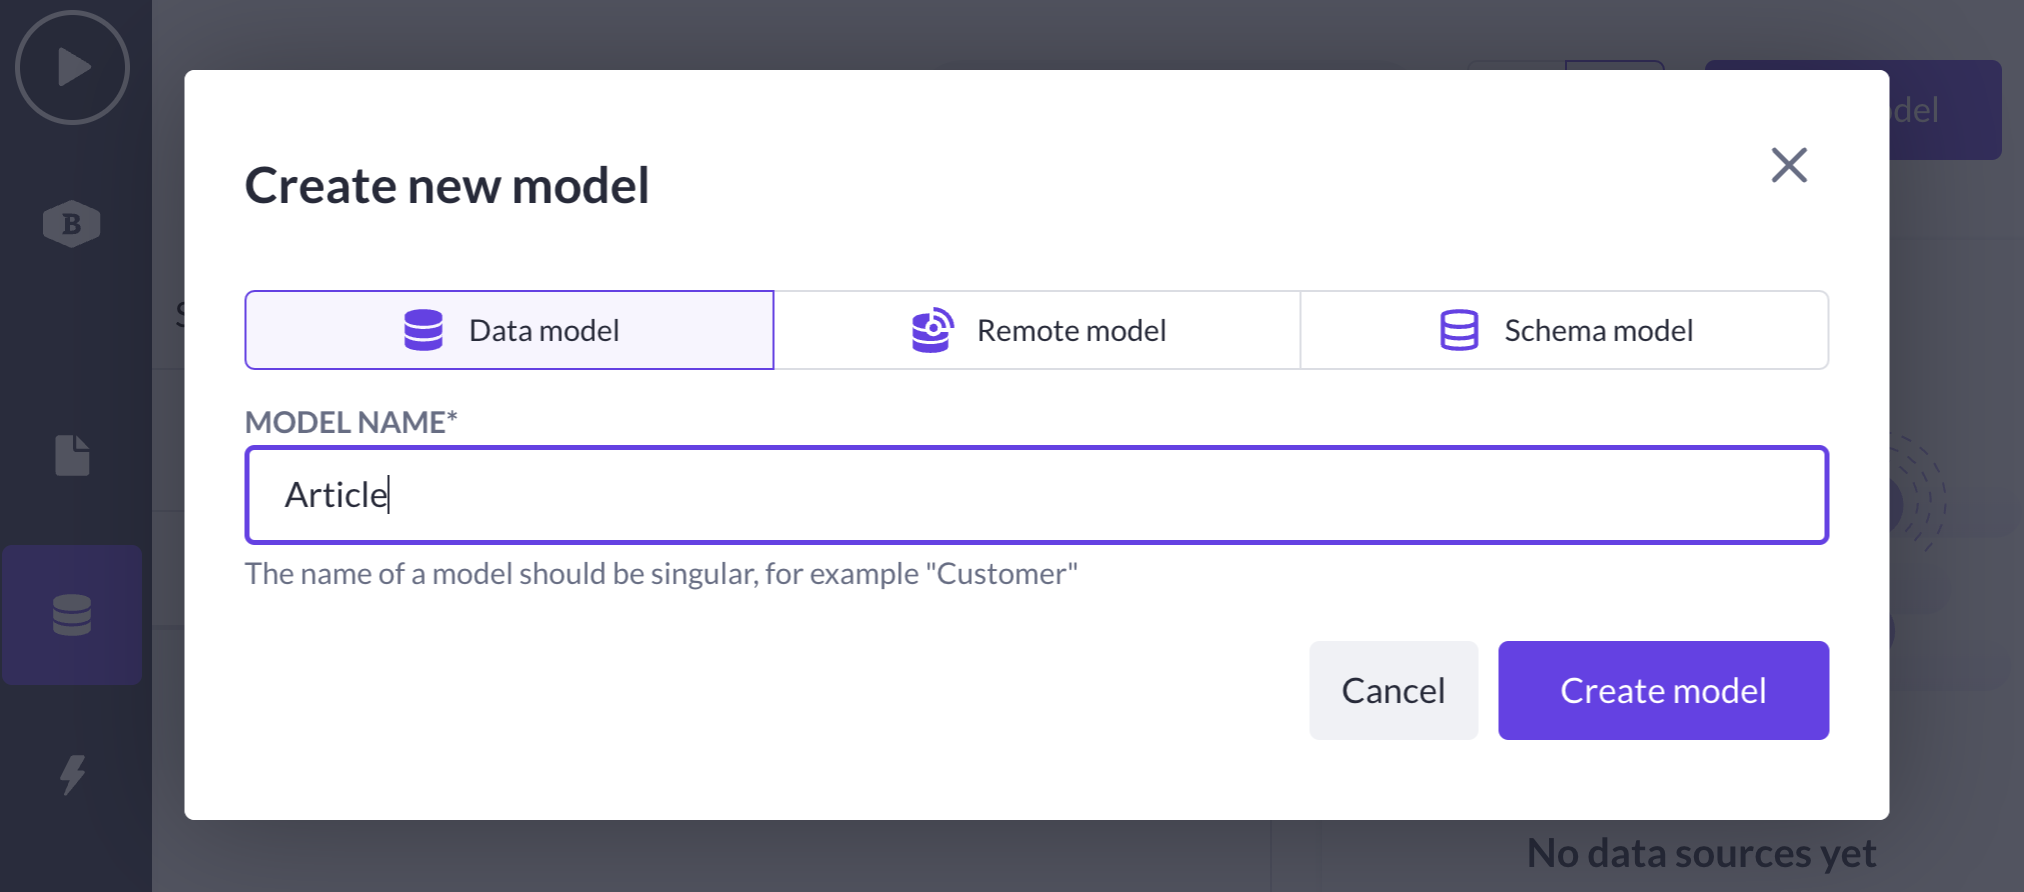The width and height of the screenshot is (2024, 892).
Task: Switch to the Remote model type
Action: click(x=1037, y=330)
